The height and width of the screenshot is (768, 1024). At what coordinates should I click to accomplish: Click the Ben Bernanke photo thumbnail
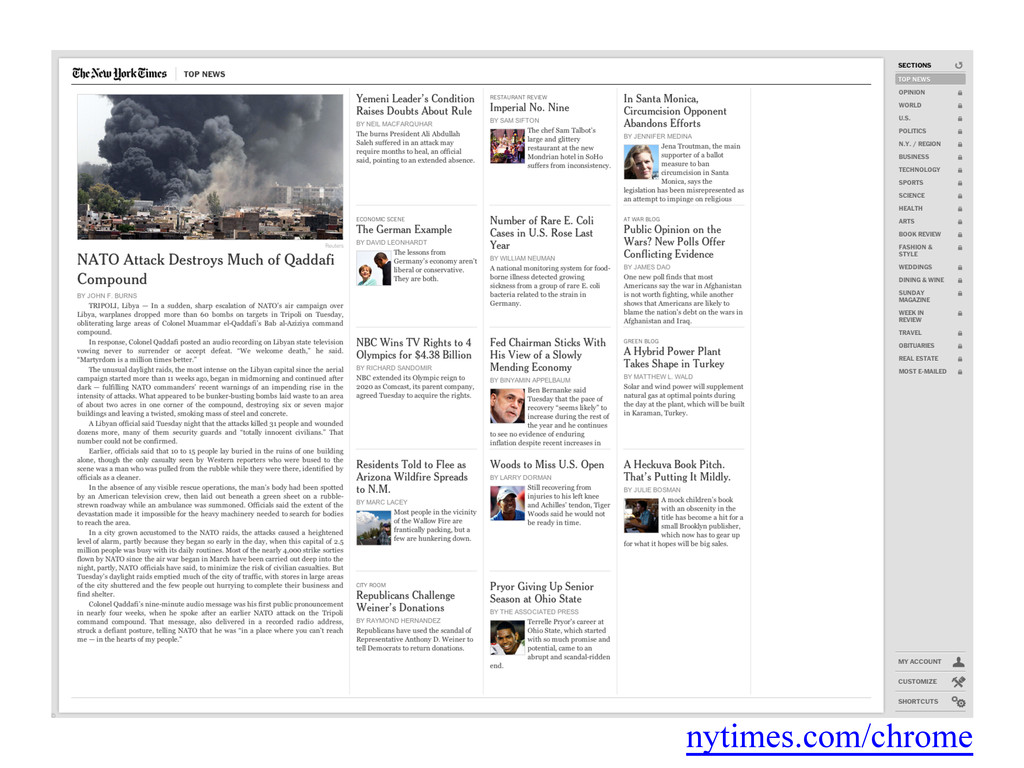(x=507, y=406)
